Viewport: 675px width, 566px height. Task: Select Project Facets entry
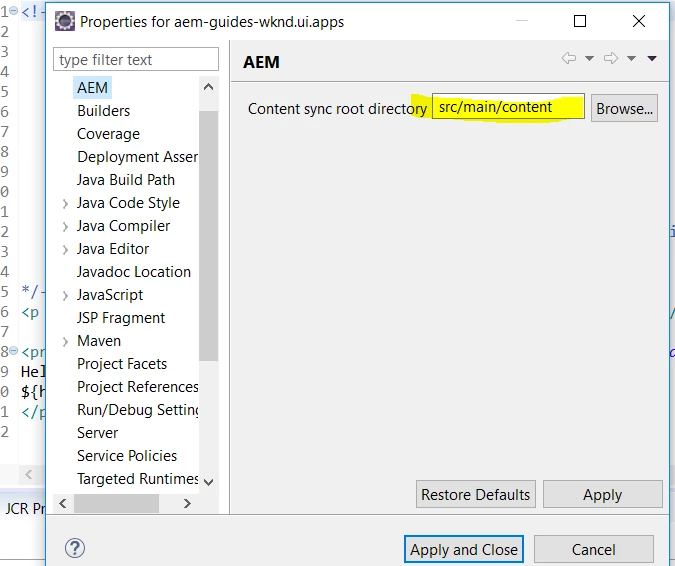tap(122, 364)
